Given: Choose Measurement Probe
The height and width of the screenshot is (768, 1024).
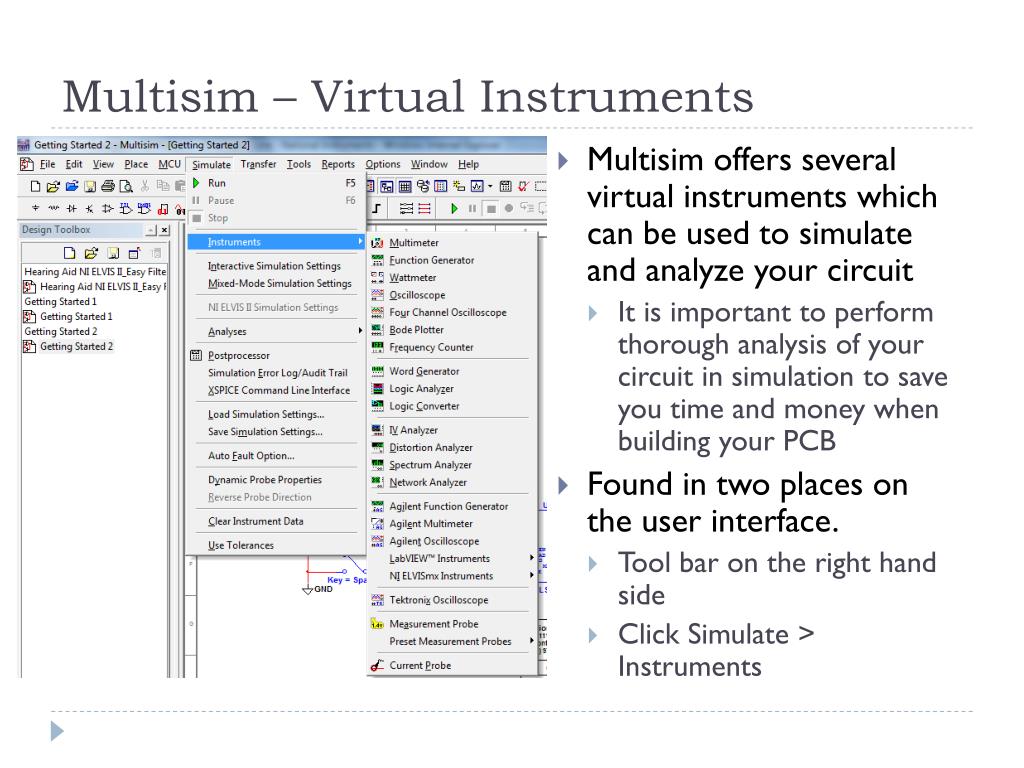Looking at the screenshot, I should (x=452, y=624).
